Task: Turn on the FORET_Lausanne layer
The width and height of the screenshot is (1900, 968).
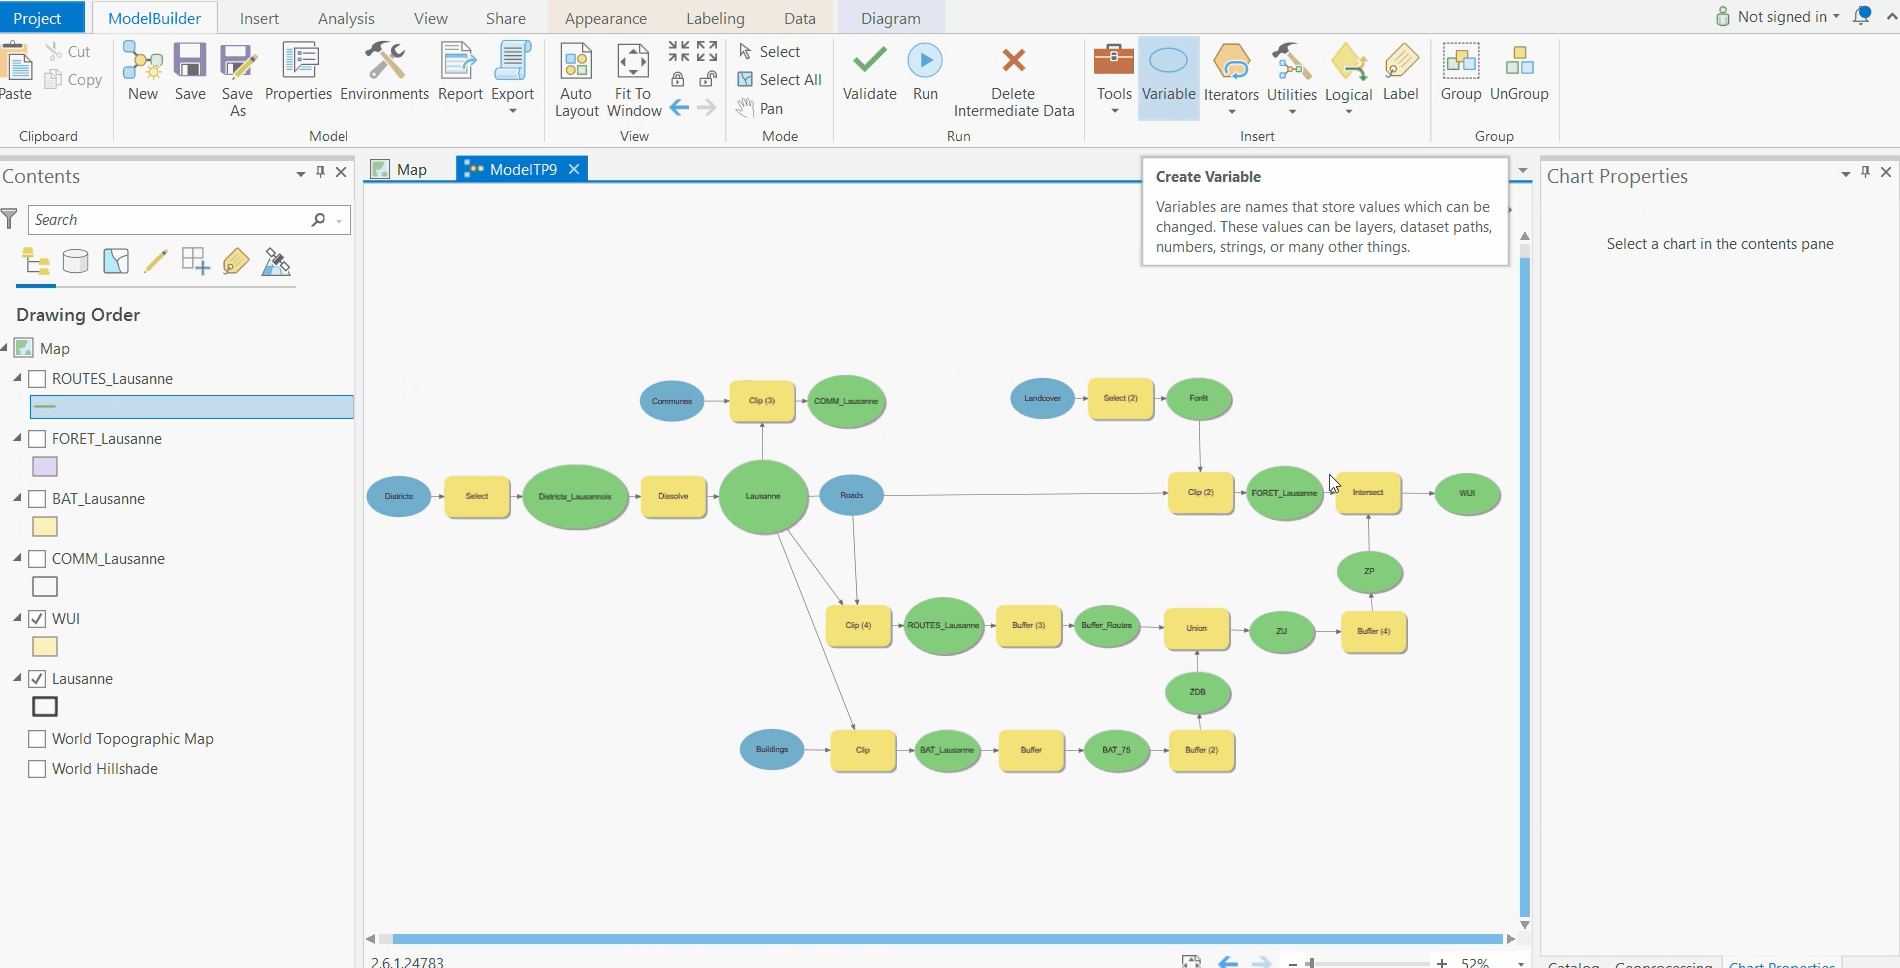Action: [x=38, y=439]
